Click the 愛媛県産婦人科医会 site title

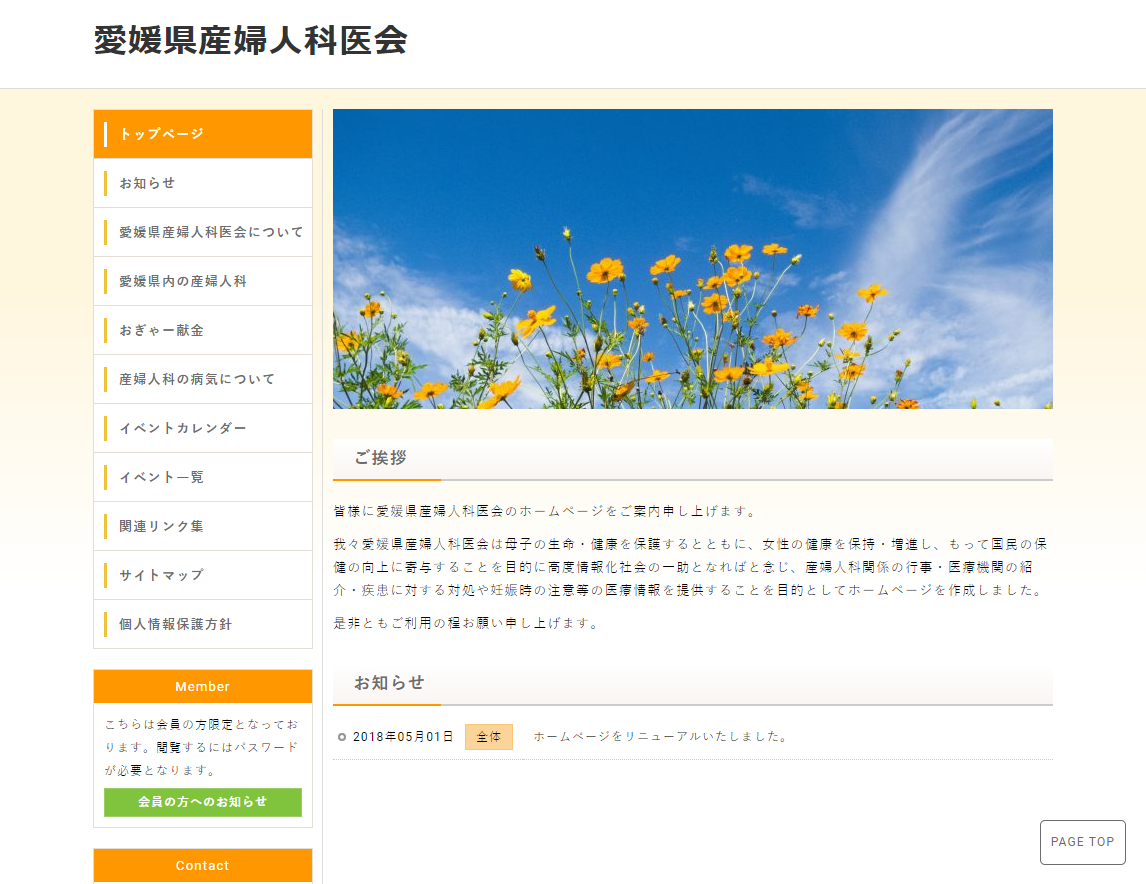(x=251, y=40)
